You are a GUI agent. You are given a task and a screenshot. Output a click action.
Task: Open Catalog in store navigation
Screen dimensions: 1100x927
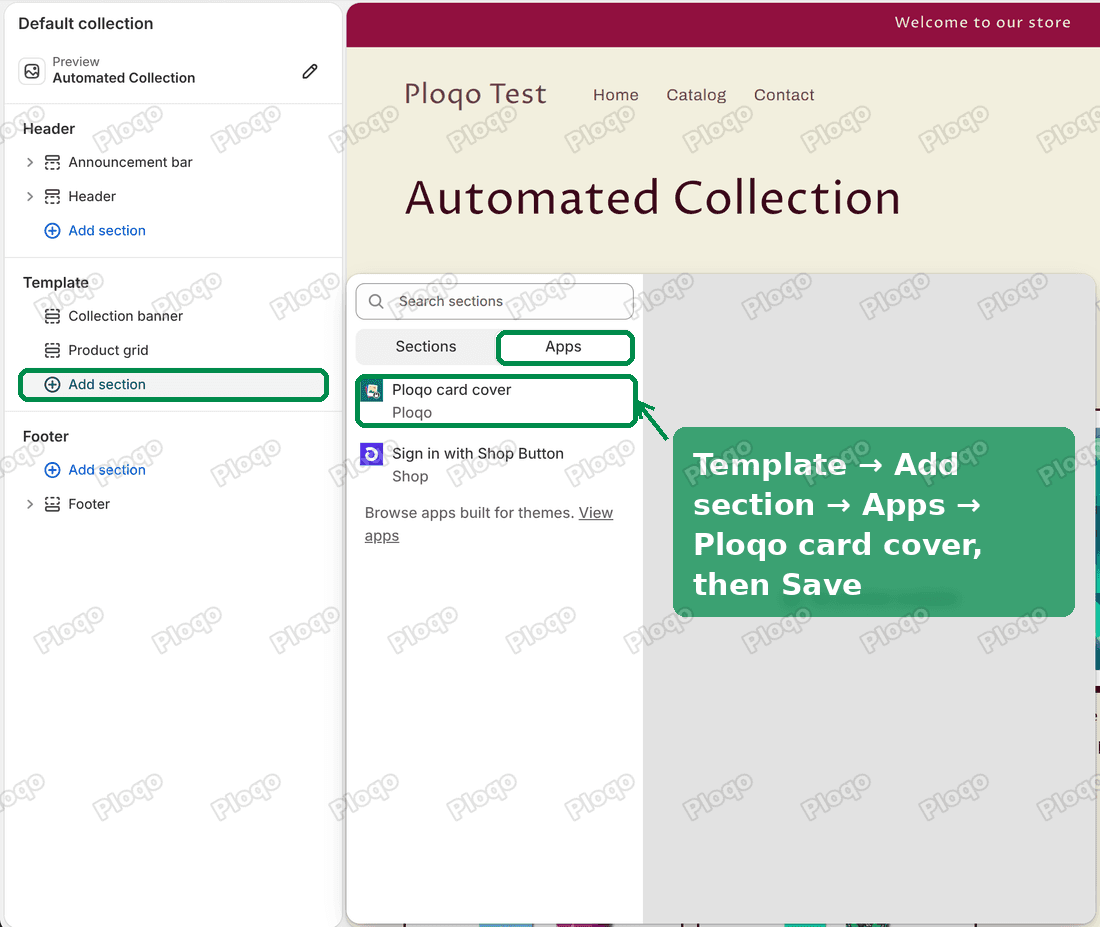[x=696, y=95]
